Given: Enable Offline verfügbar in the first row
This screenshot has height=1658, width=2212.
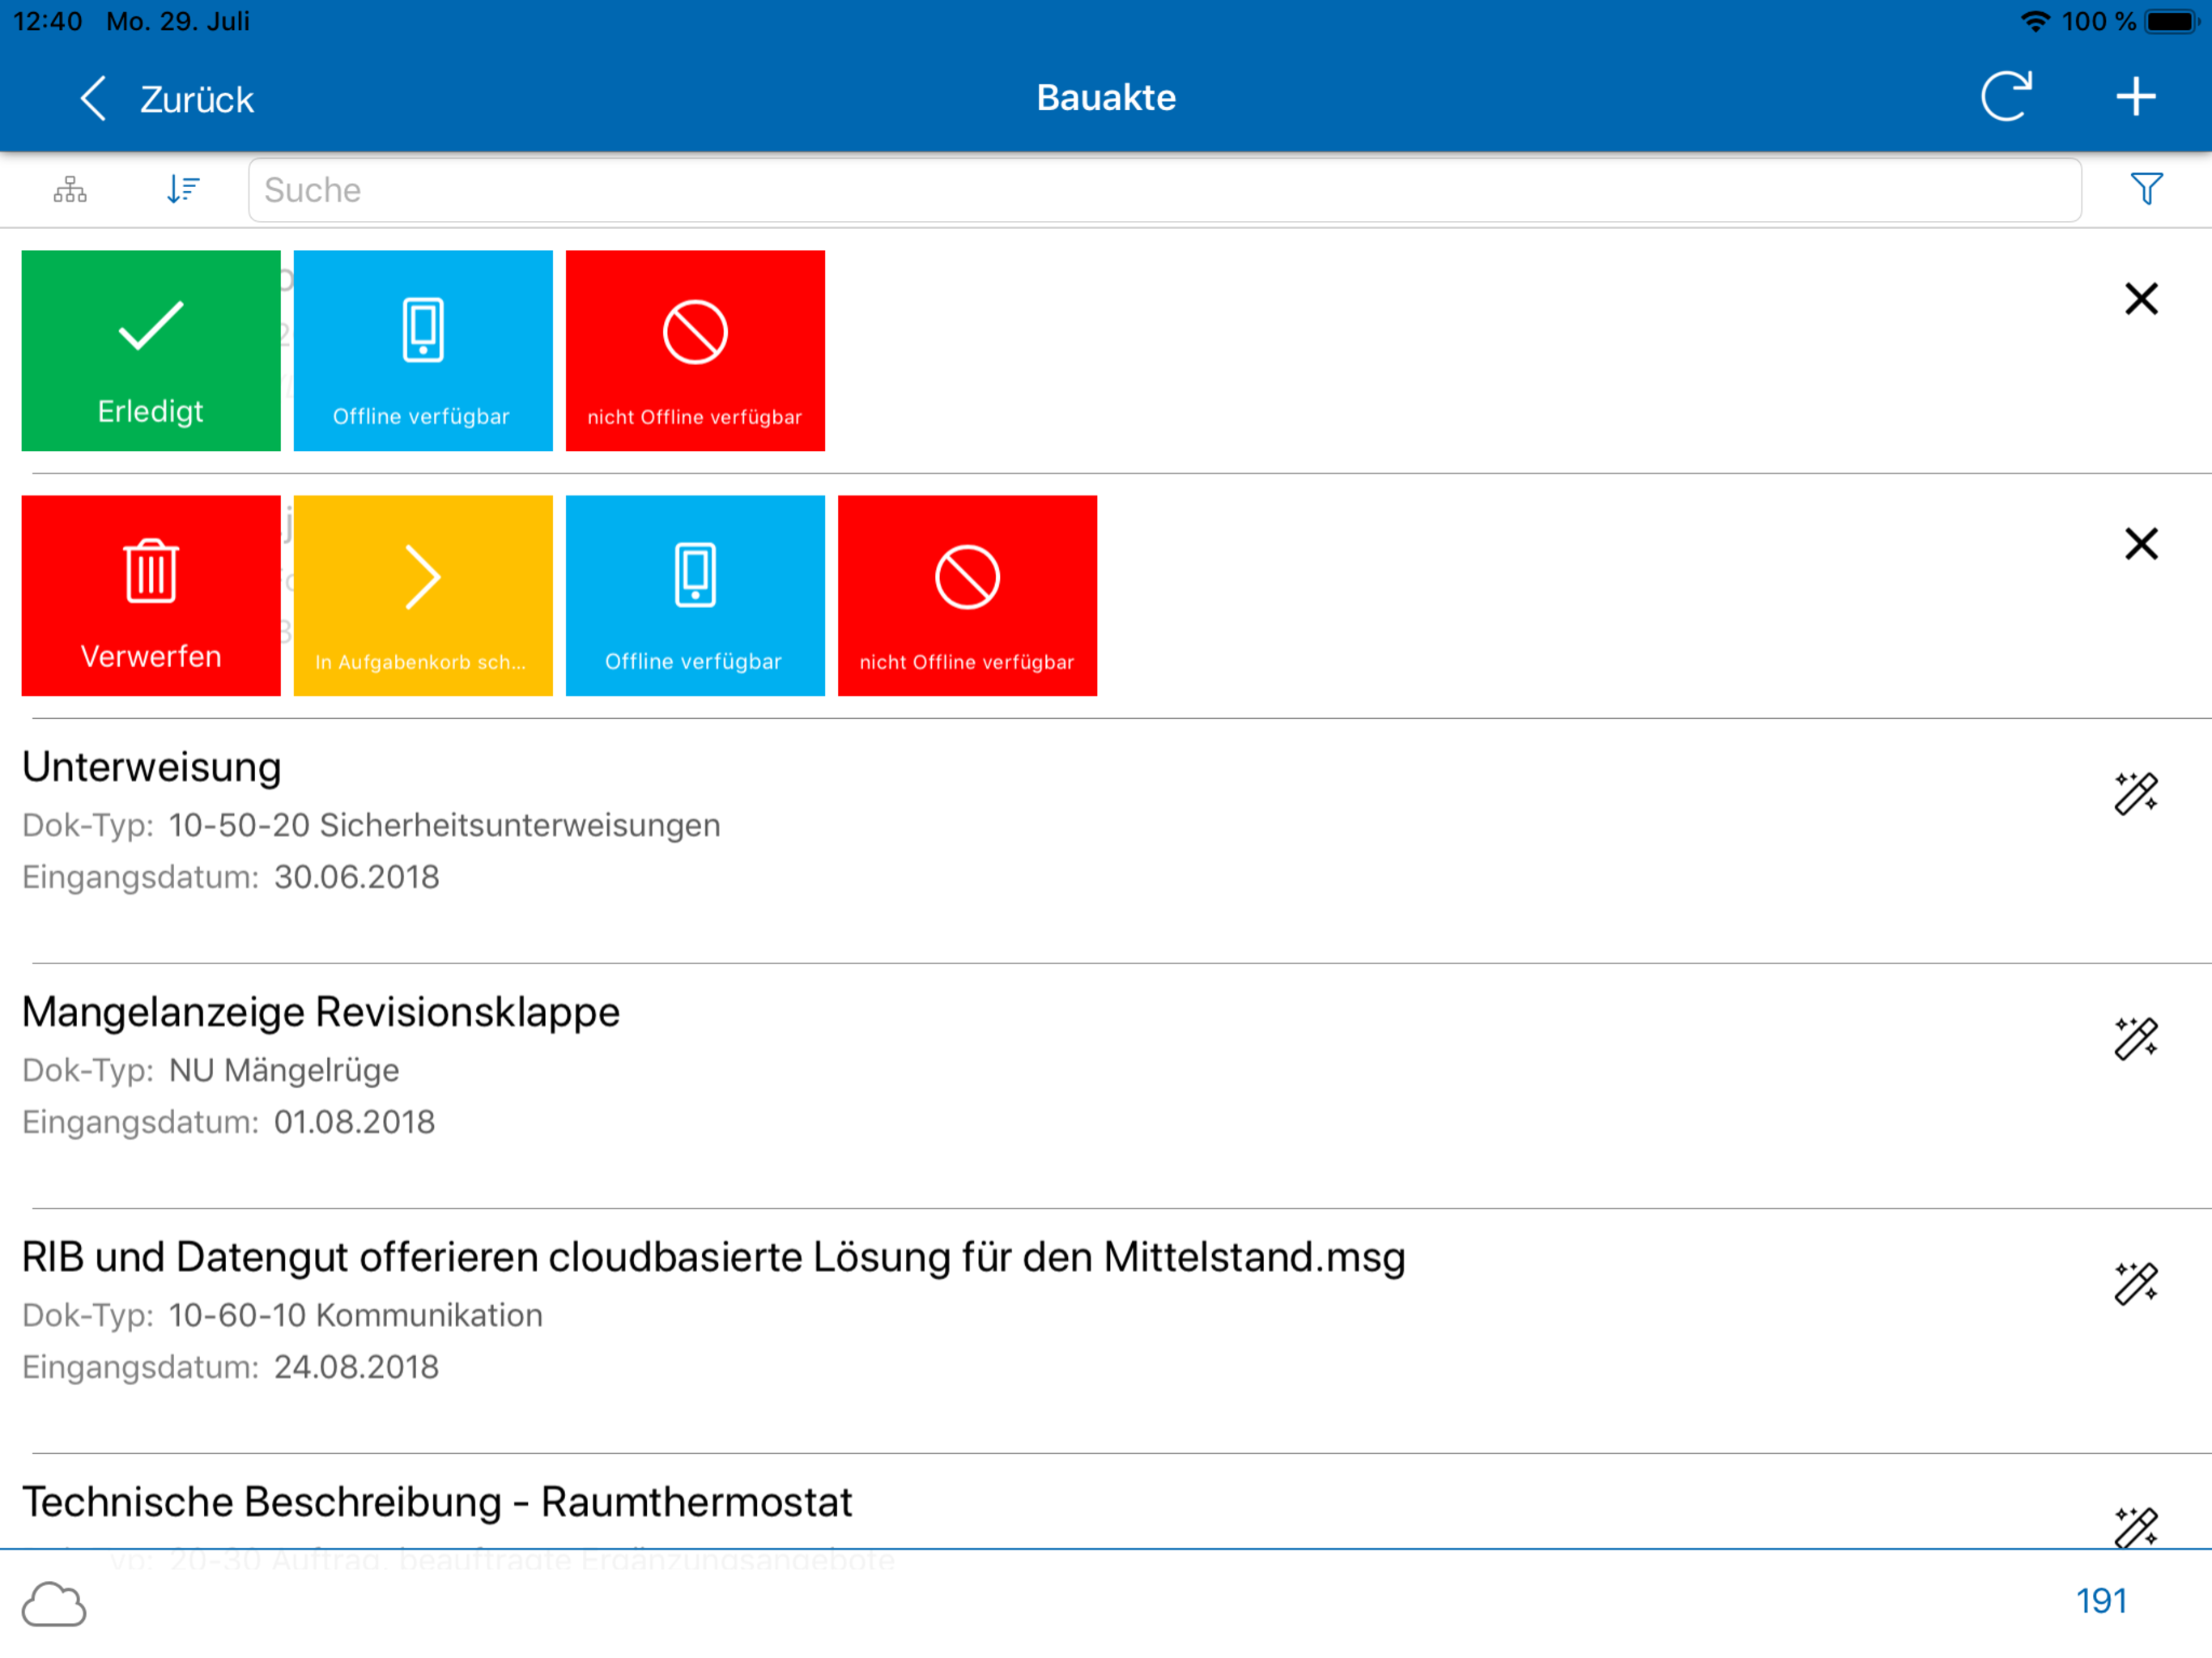Looking at the screenshot, I should coord(423,351).
